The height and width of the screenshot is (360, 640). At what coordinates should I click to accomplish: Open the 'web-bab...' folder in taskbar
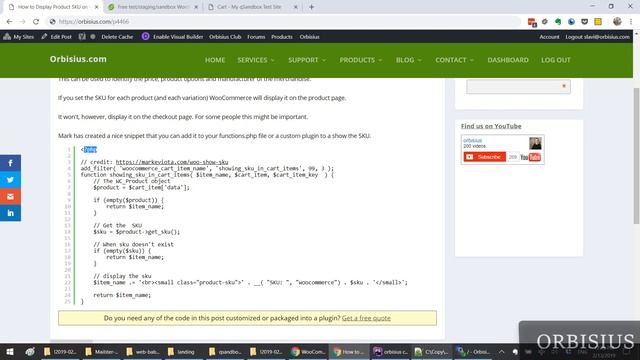pyautogui.click(x=142, y=351)
